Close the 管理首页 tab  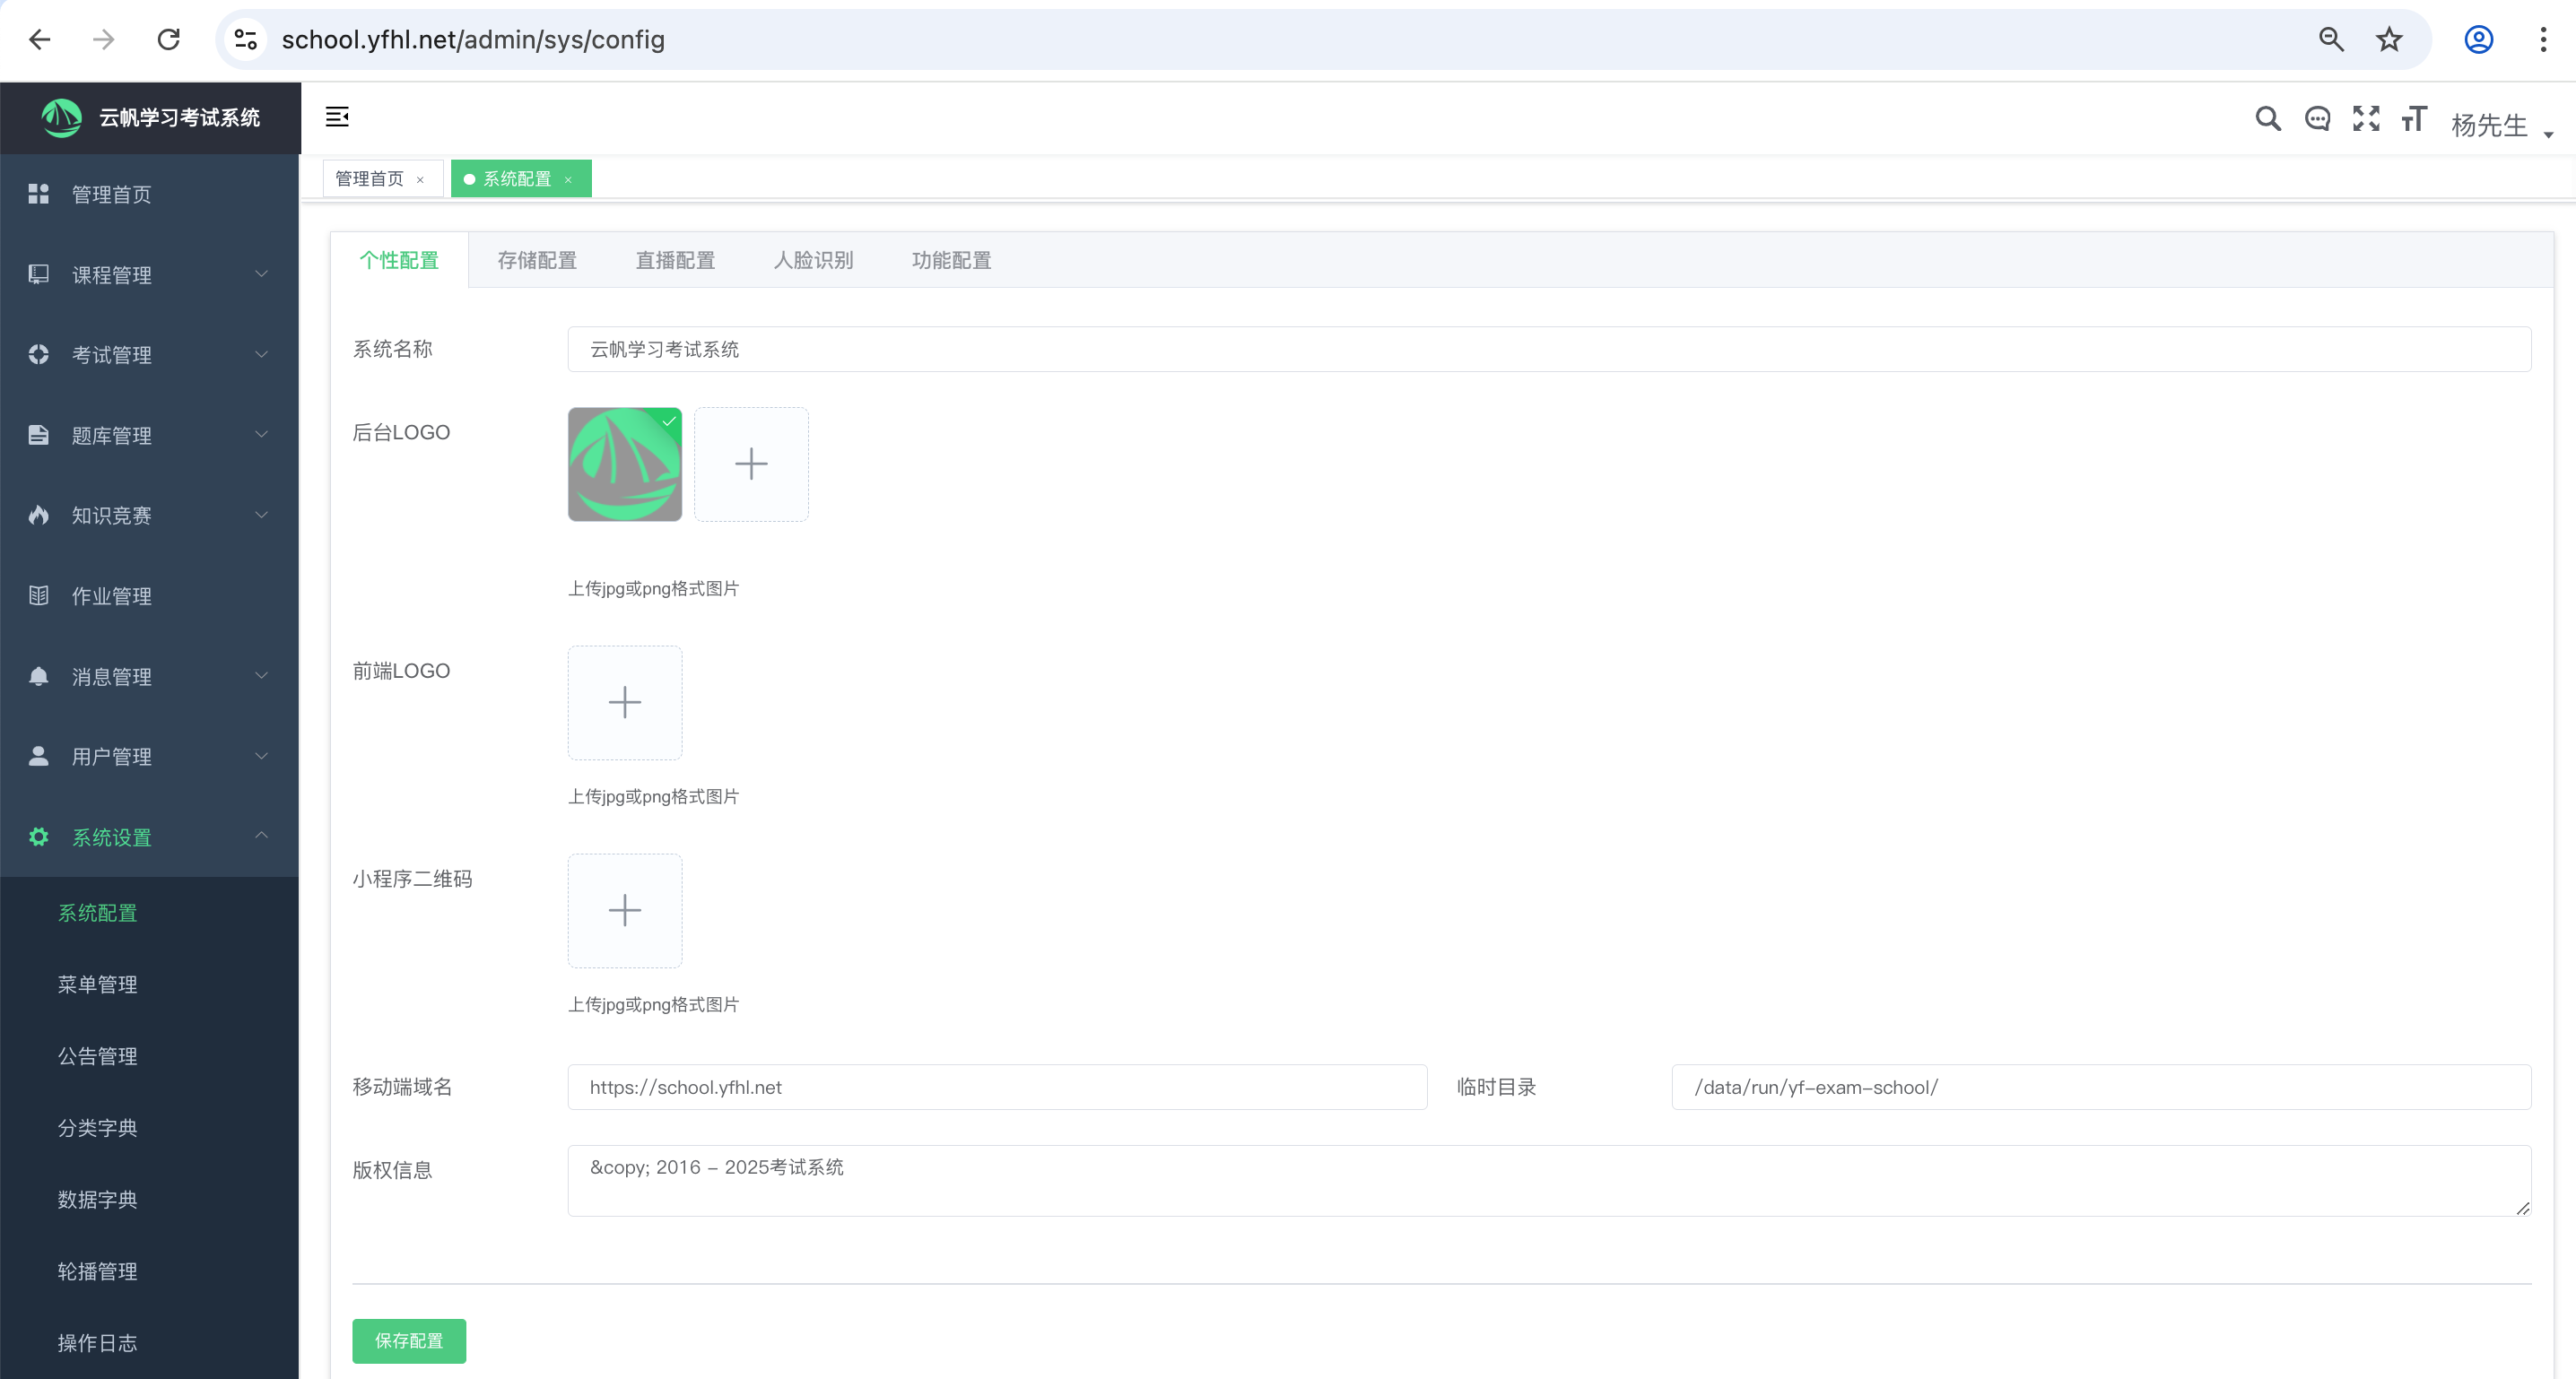pos(420,180)
